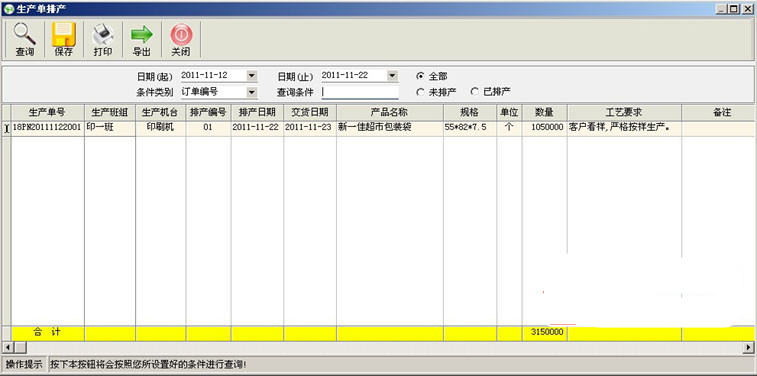Select the 印刷机 cell
Viewport: 757px width, 376px height.
(160, 128)
